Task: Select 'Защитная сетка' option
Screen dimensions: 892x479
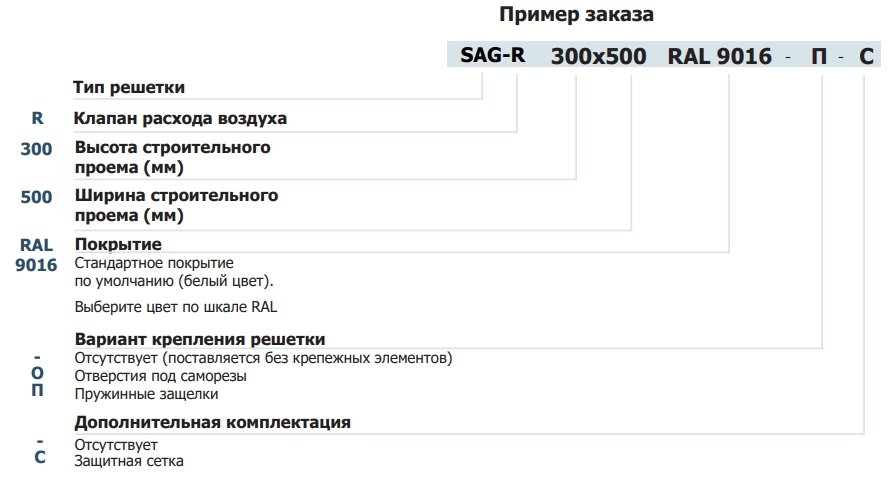Action: pyautogui.click(x=129, y=461)
